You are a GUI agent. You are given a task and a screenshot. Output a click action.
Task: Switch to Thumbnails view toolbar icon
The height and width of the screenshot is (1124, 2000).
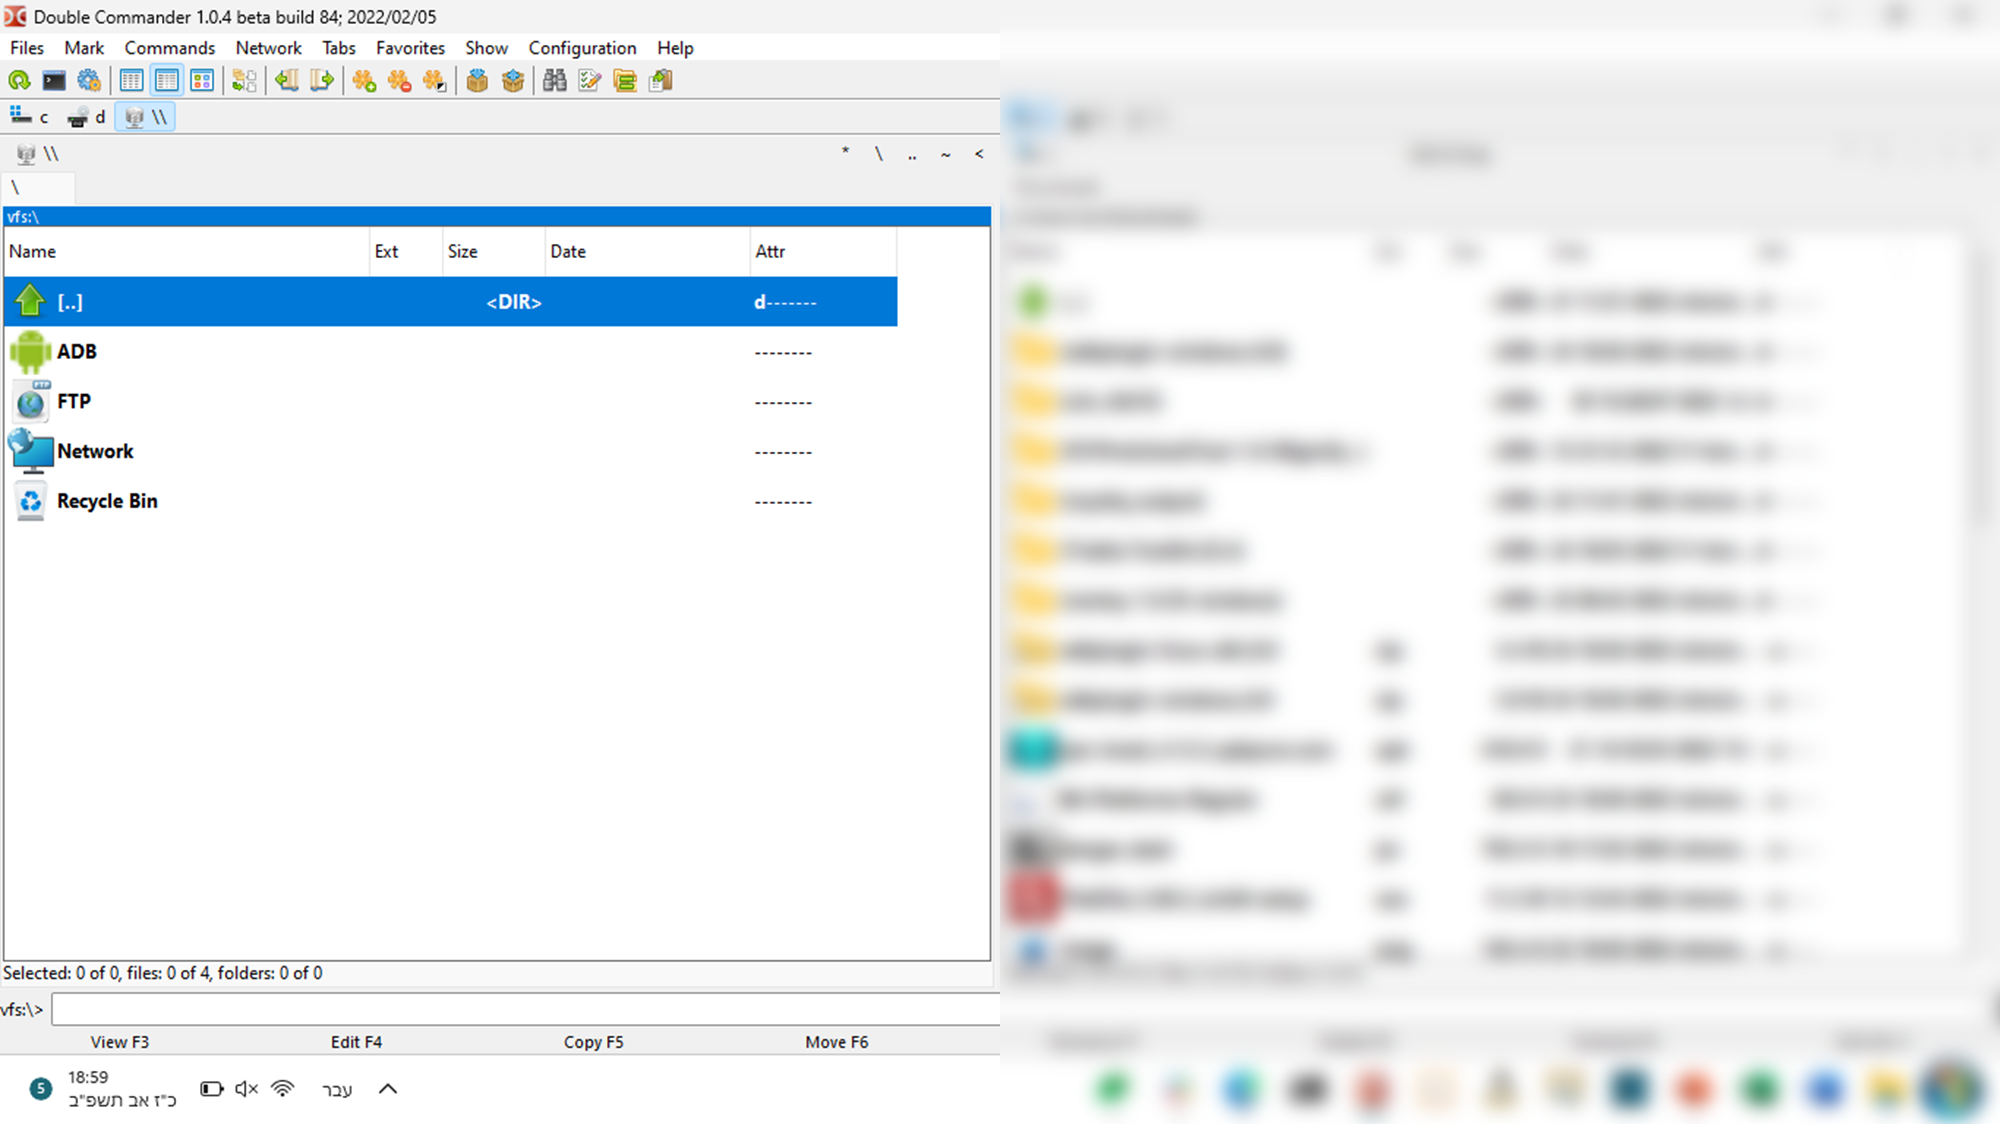tap(202, 81)
